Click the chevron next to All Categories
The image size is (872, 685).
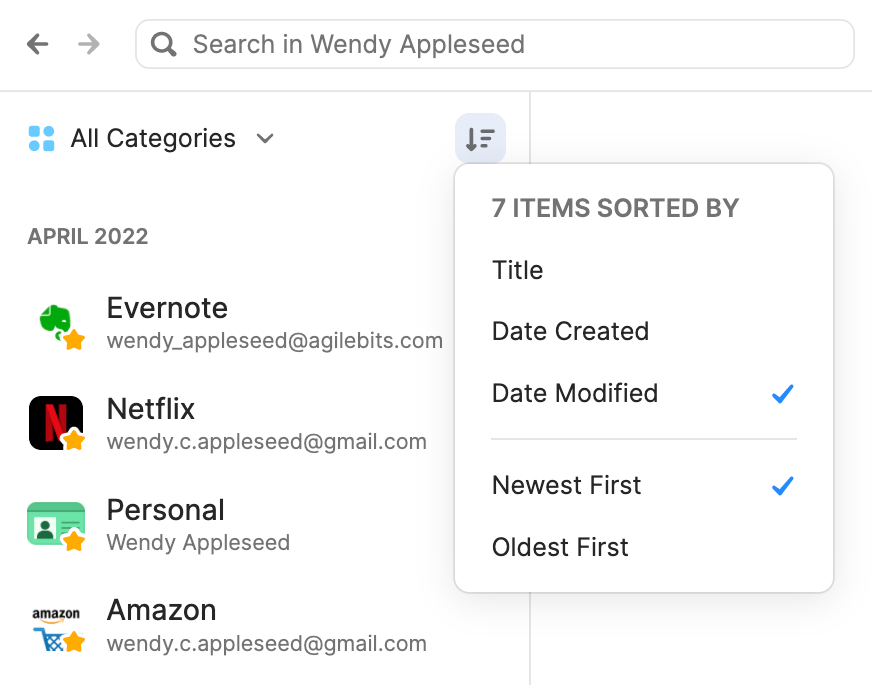pyautogui.click(x=264, y=139)
